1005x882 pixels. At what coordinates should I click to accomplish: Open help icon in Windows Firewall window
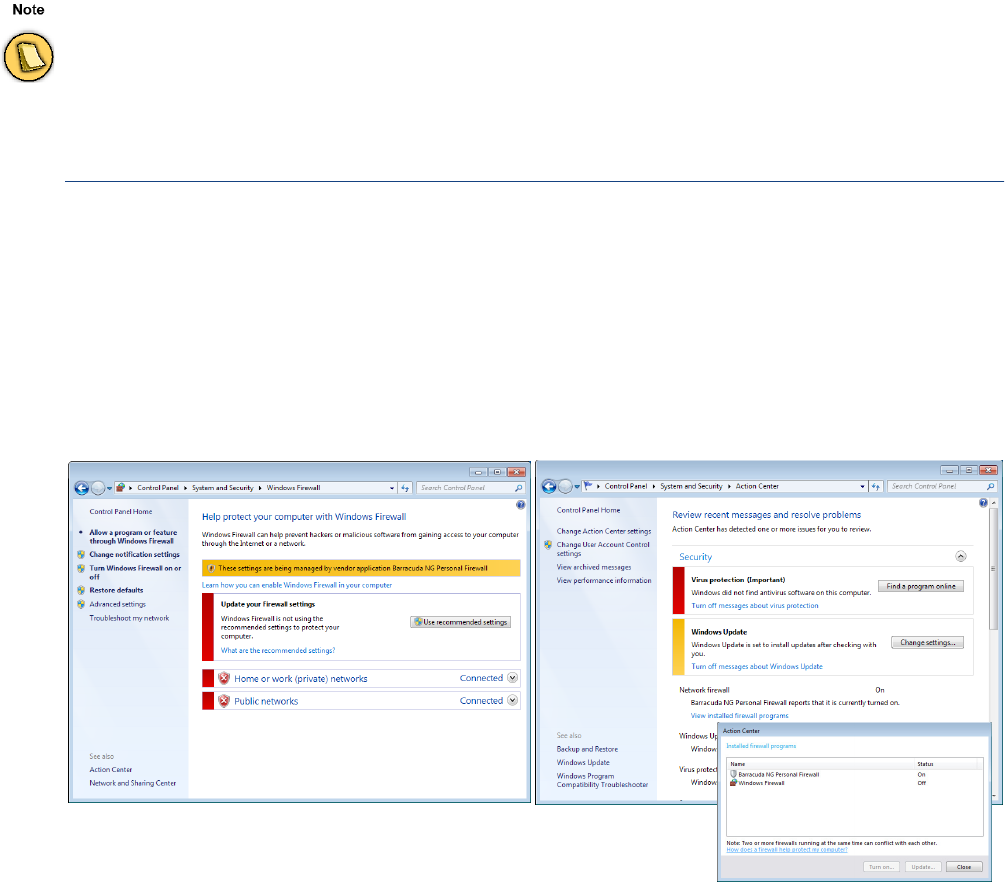(520, 505)
